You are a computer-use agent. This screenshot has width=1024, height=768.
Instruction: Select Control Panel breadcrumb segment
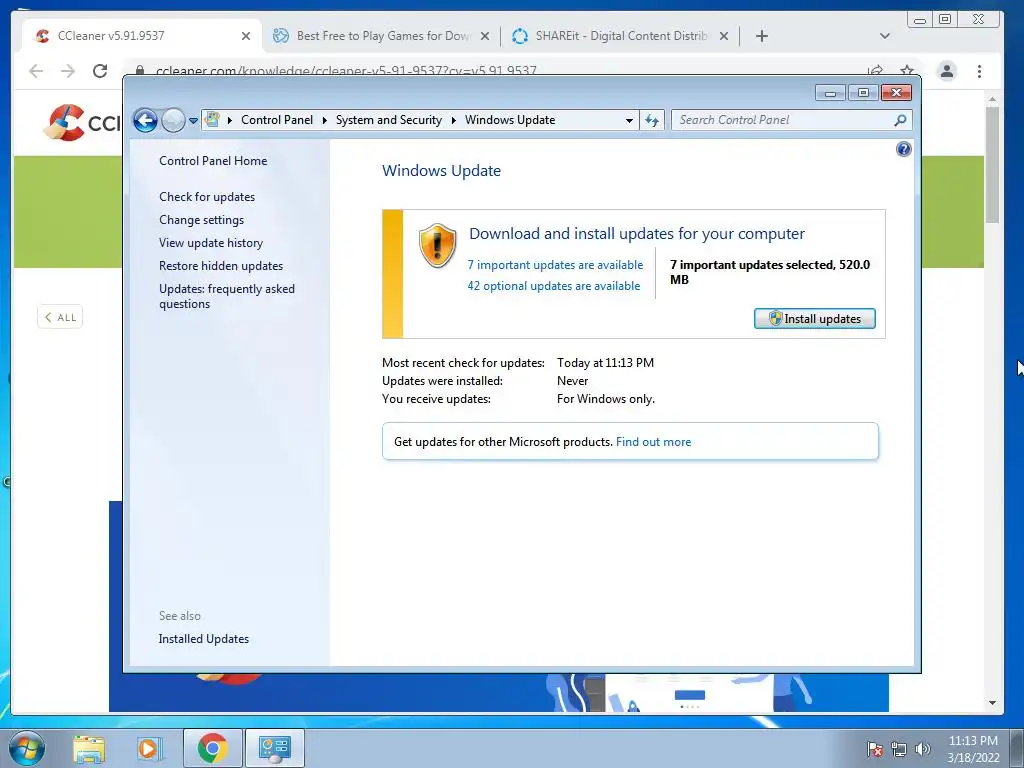[277, 120]
